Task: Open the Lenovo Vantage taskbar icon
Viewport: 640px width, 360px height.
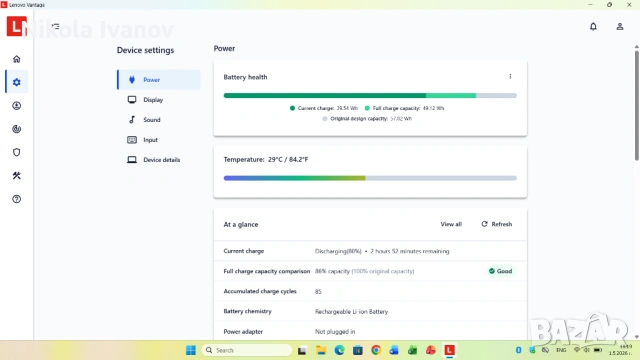Action: click(449, 350)
